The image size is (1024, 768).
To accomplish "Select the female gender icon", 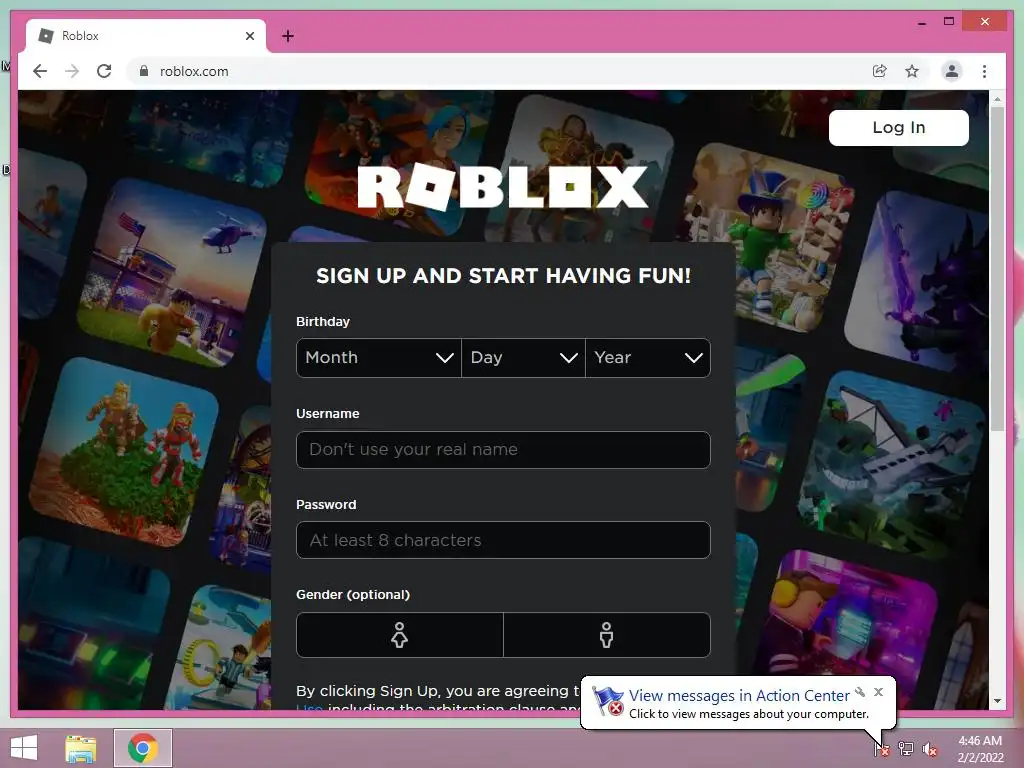I will 400,635.
